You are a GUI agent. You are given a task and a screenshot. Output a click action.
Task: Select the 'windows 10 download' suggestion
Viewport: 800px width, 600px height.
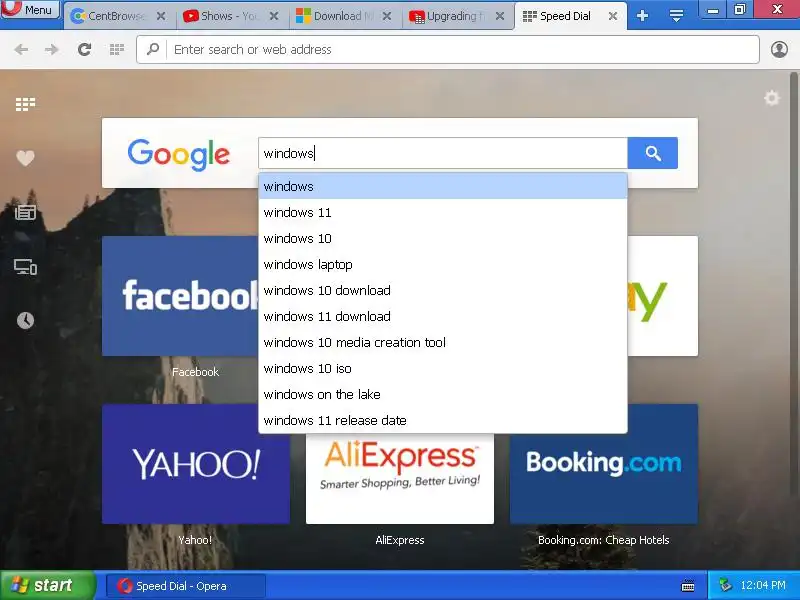pyautogui.click(x=443, y=290)
